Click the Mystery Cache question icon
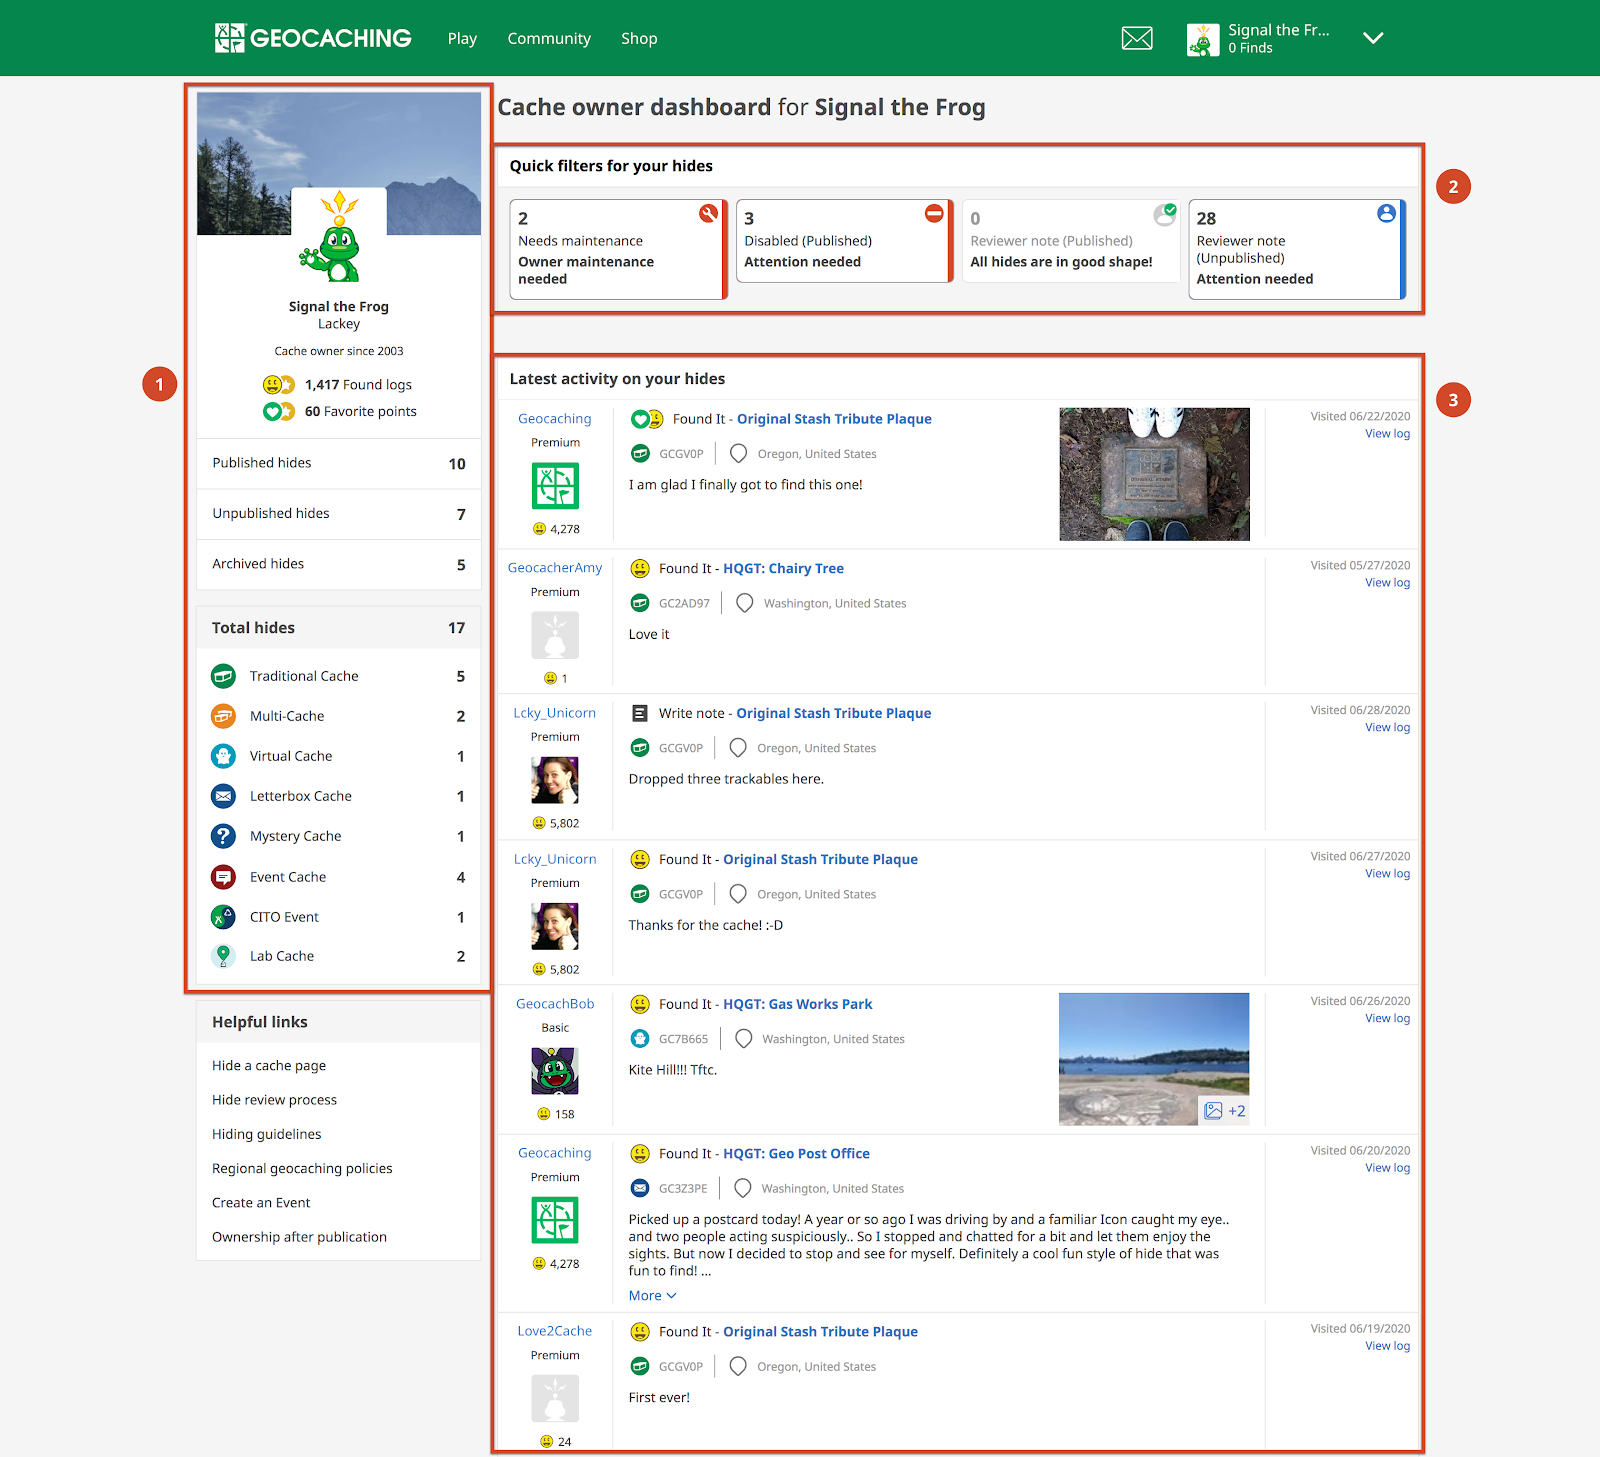The image size is (1600, 1457). [x=223, y=836]
